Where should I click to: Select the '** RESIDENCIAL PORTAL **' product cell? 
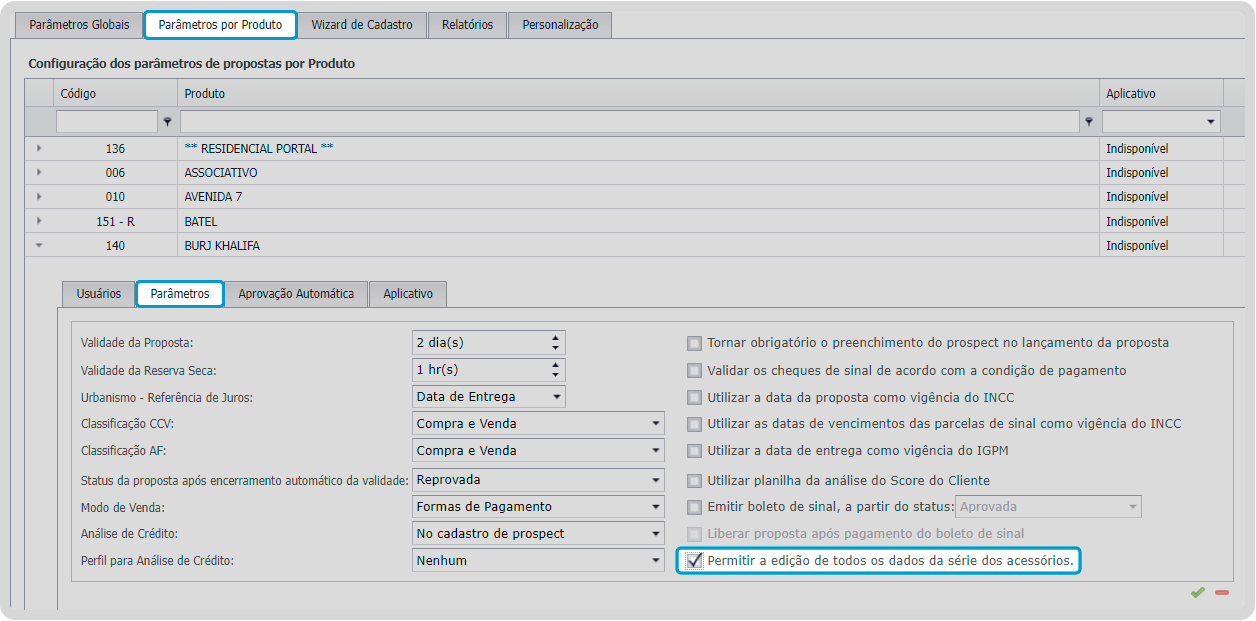click(x=639, y=148)
